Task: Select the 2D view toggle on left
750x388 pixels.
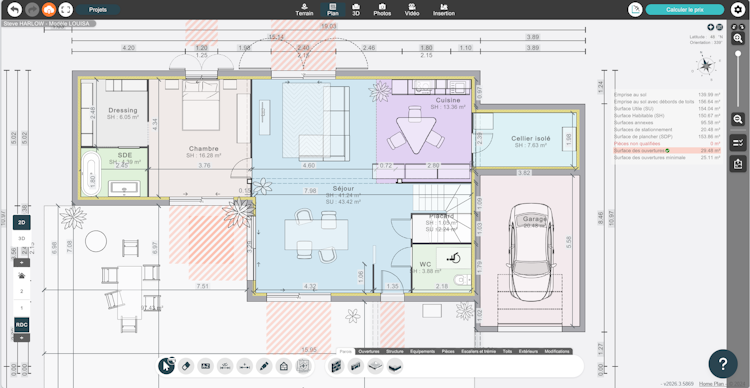Action: click(22, 222)
